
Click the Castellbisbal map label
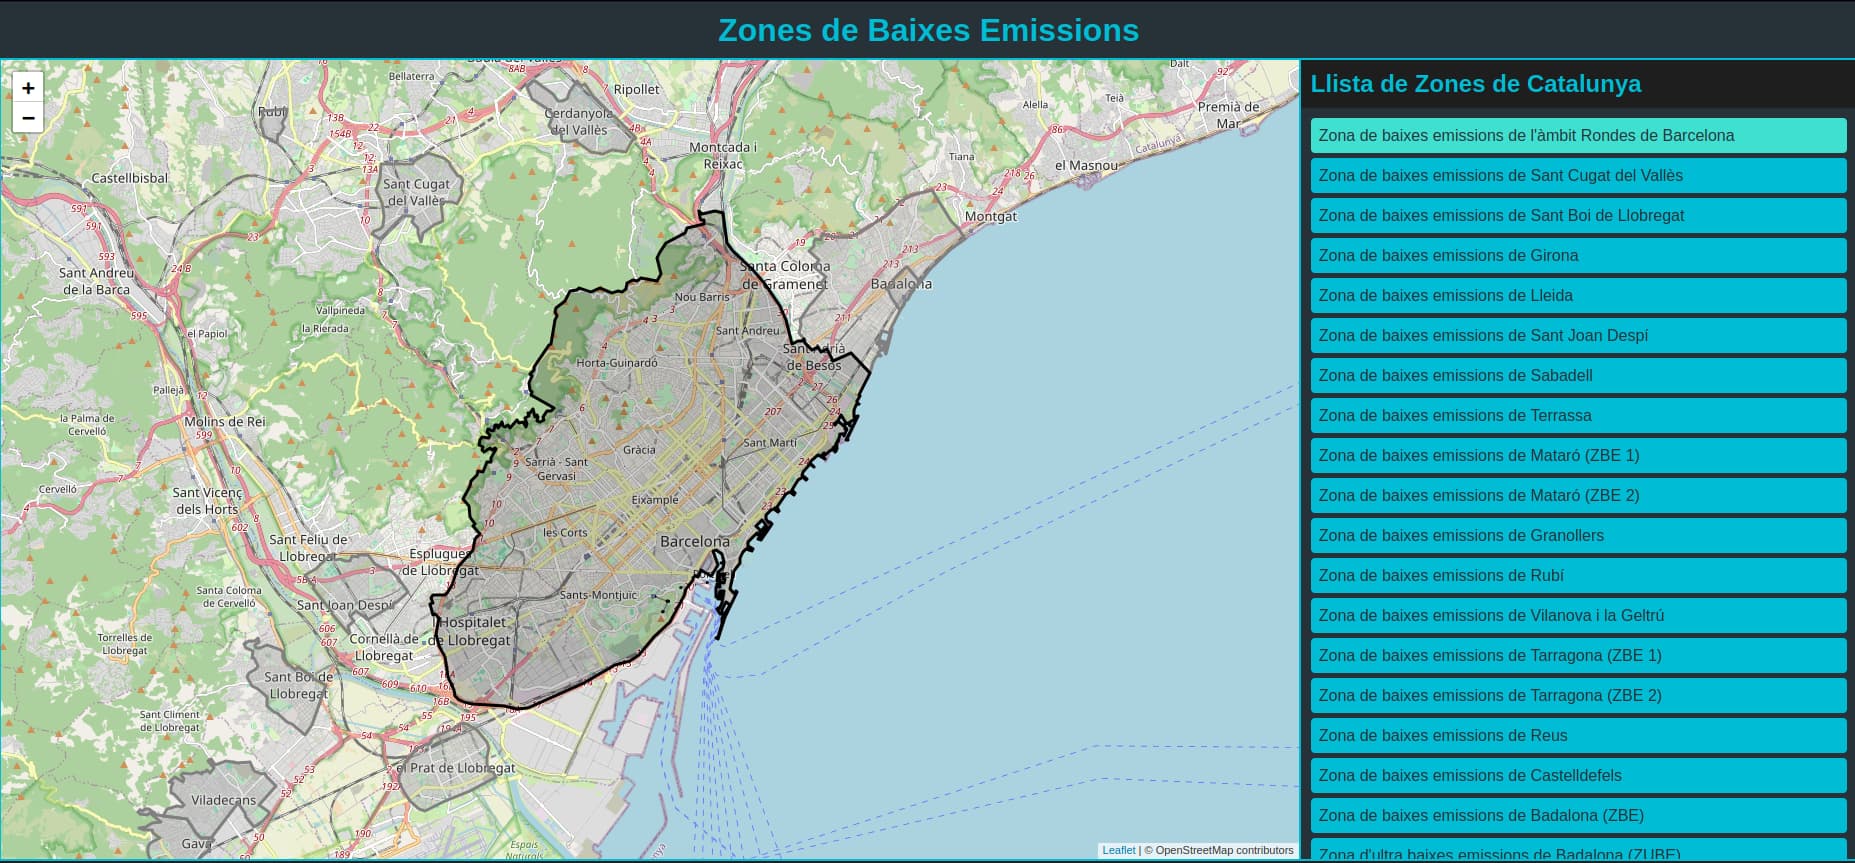point(130,178)
